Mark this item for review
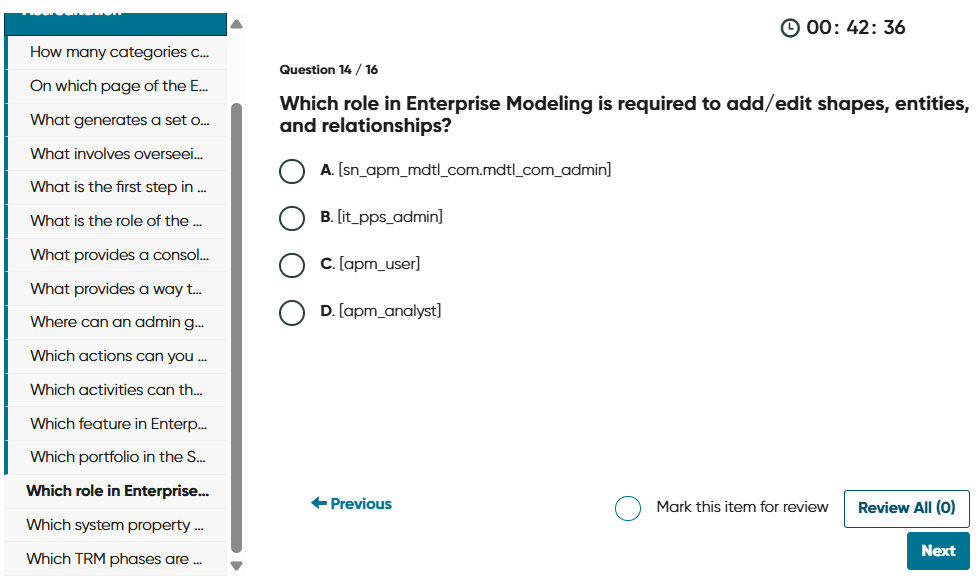 coord(628,508)
